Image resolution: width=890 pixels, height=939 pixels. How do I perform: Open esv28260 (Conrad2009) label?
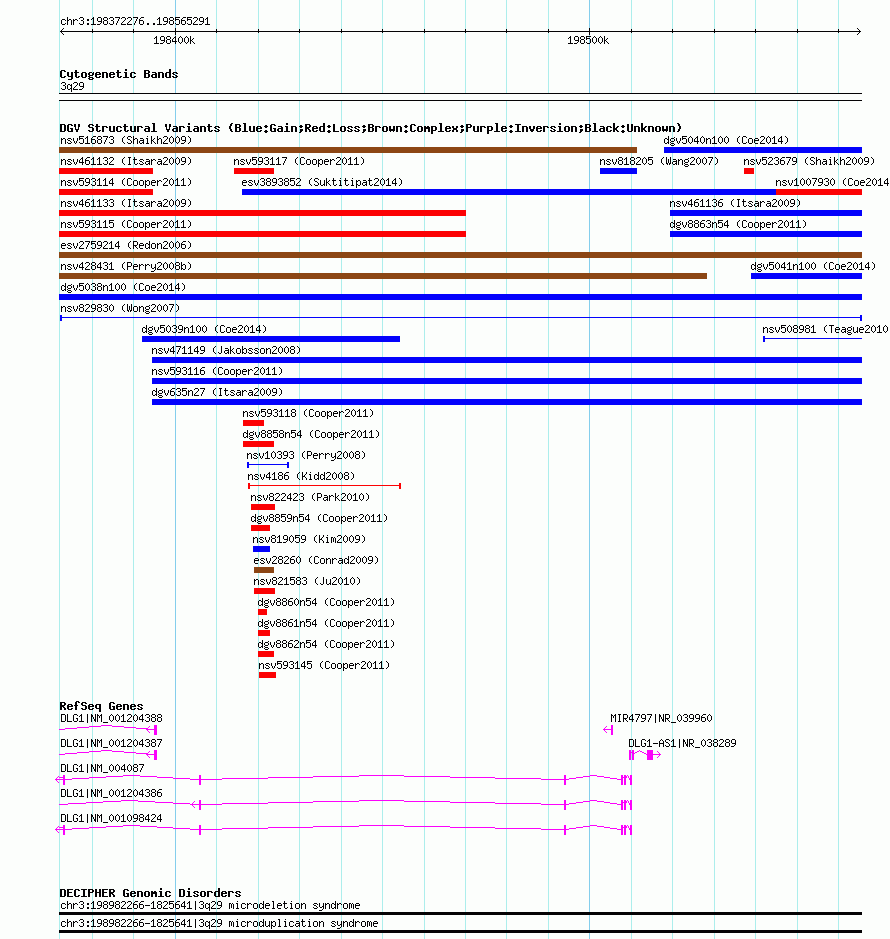[316, 560]
